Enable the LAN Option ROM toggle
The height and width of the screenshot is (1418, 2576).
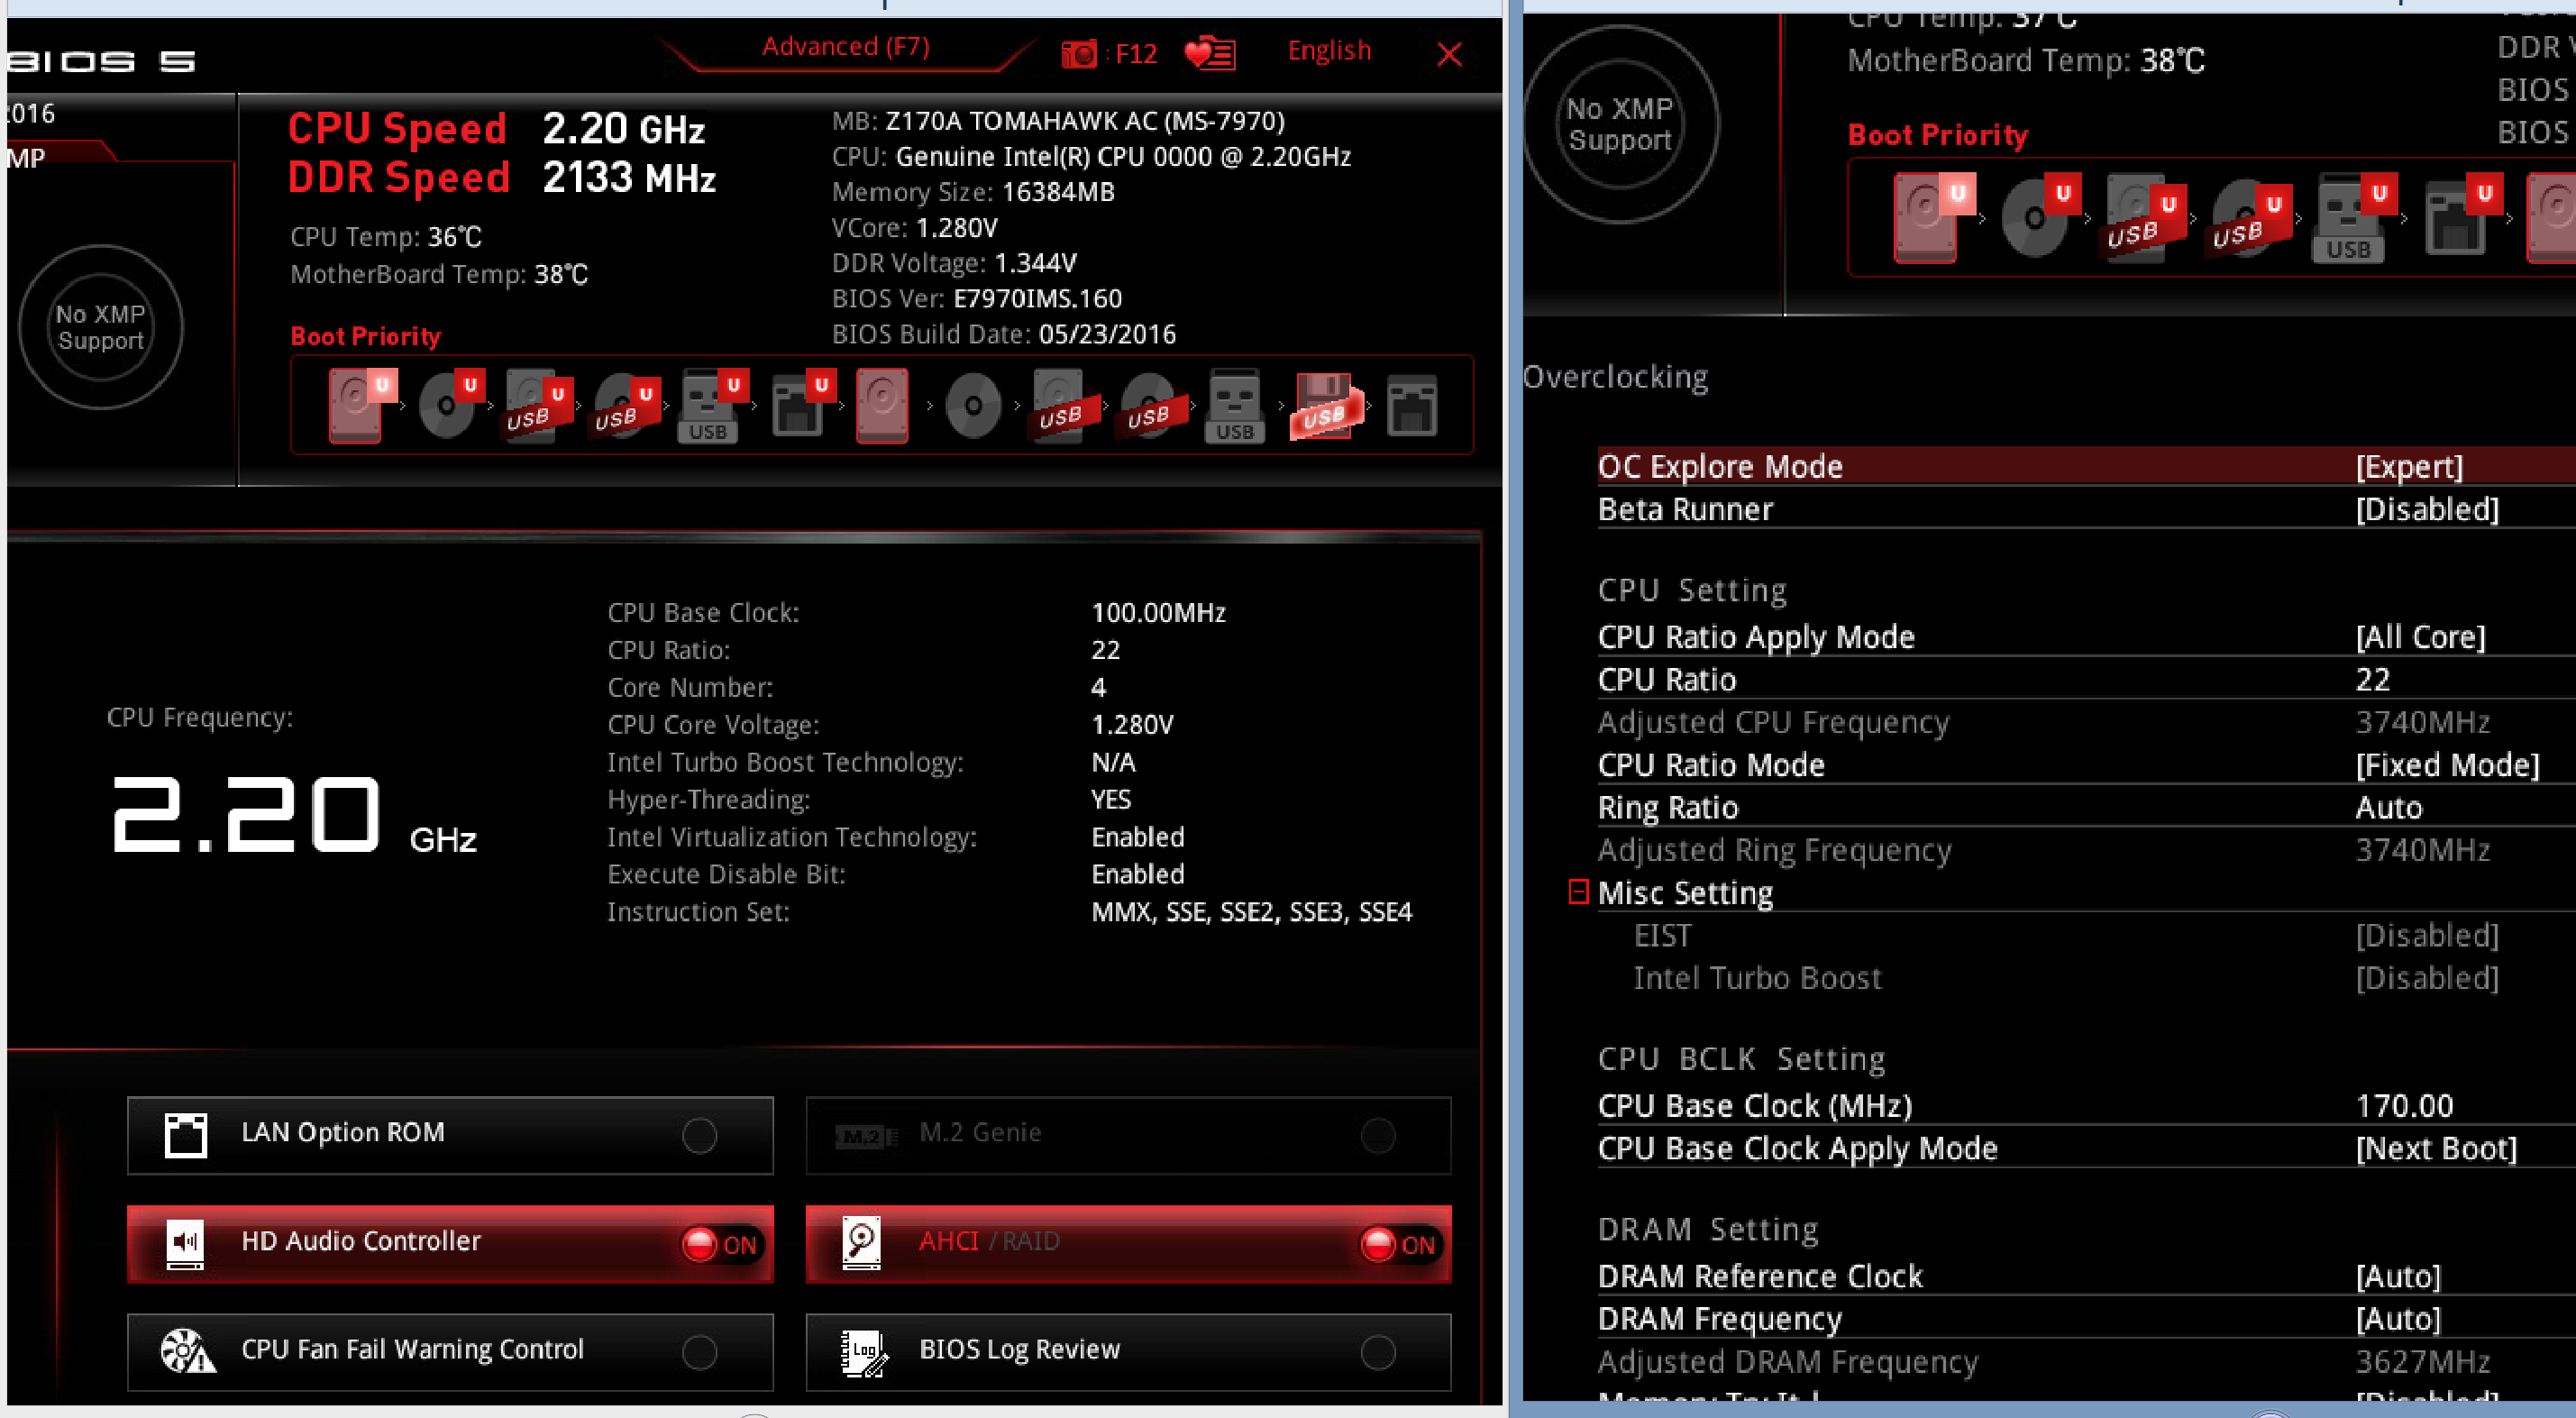pos(699,1135)
